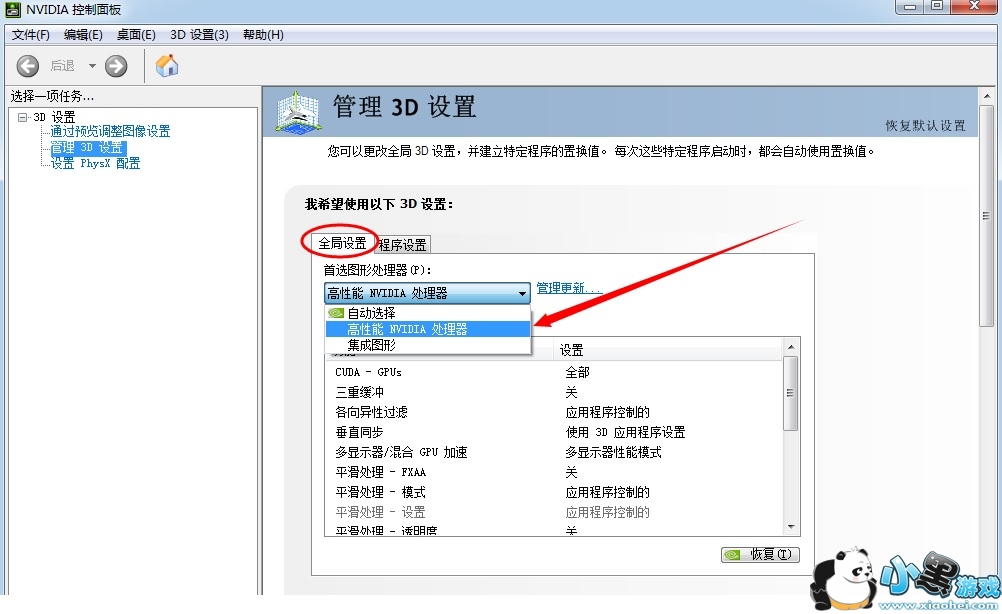Go to Home via house icon

click(x=167, y=65)
